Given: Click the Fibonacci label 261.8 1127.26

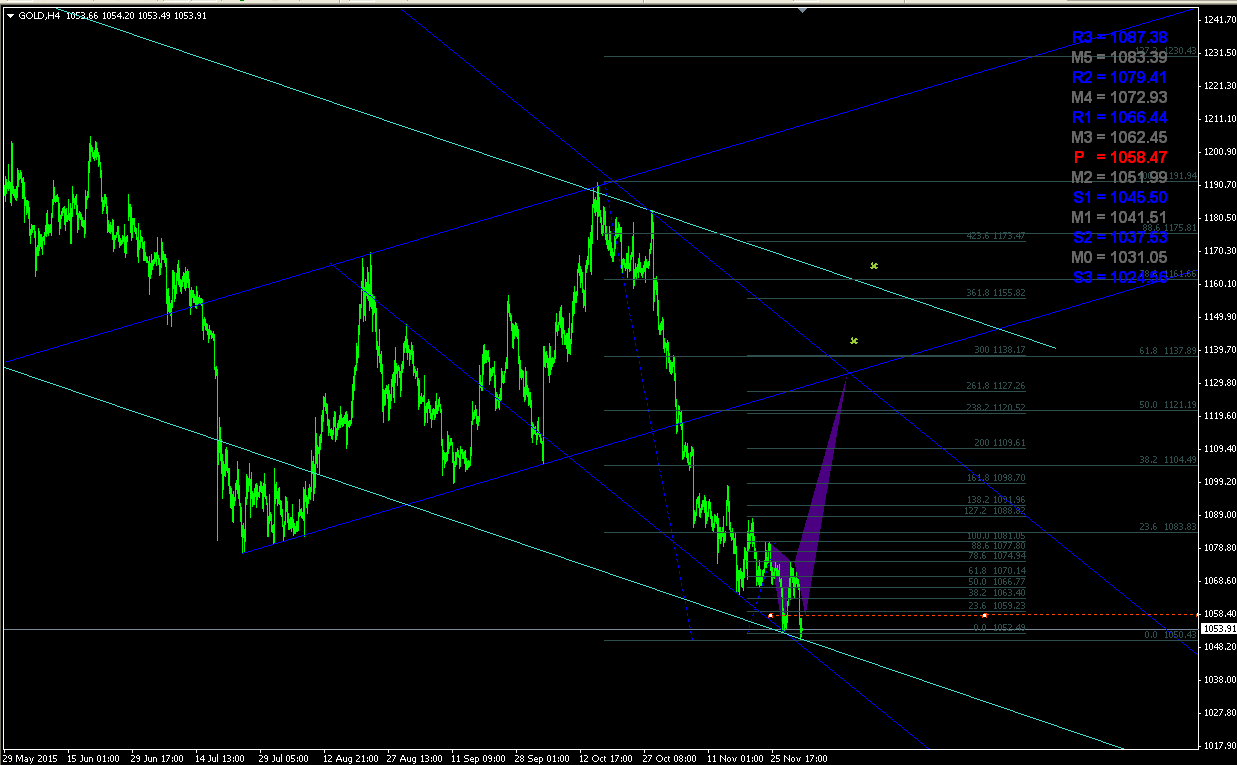Looking at the screenshot, I should [x=995, y=386].
